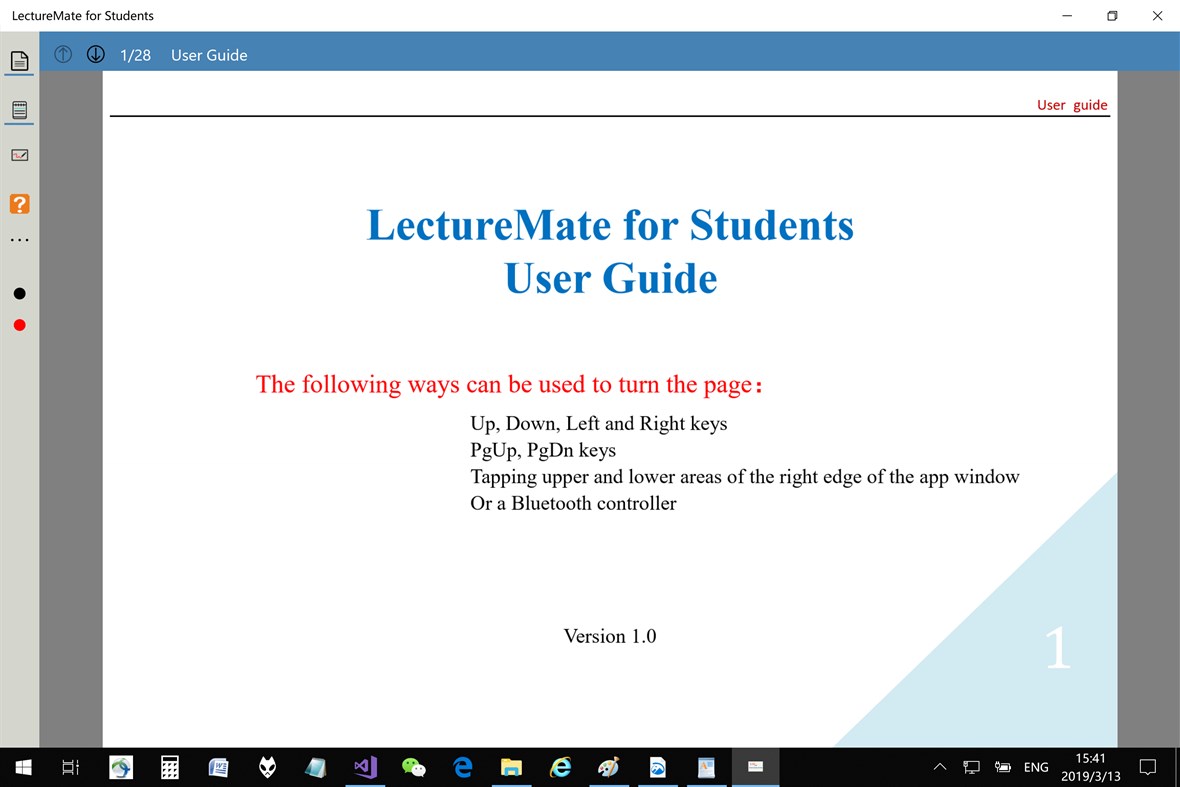Screen dimensions: 1180x787
Task: Click the 'Up, Down, Left and Right keys' line
Action: 599,424
